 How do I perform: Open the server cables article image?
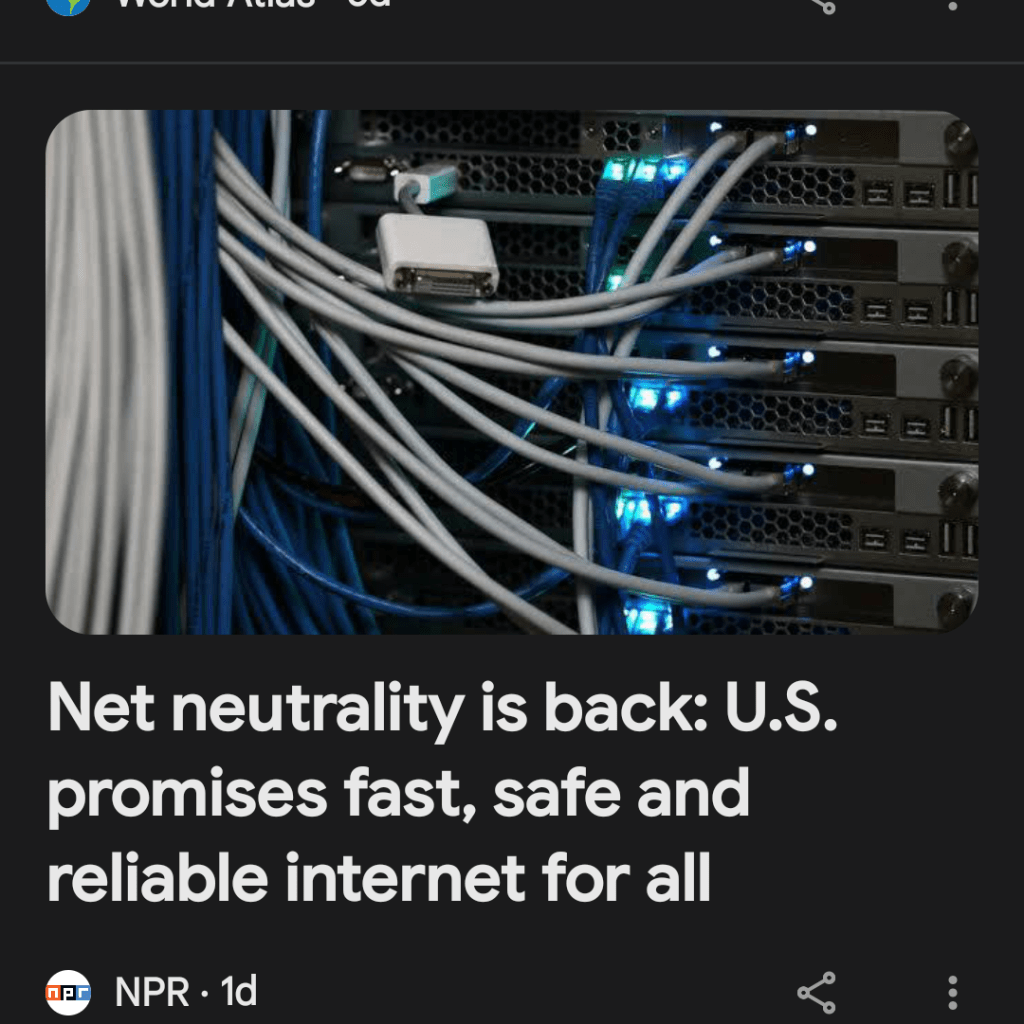[511, 372]
